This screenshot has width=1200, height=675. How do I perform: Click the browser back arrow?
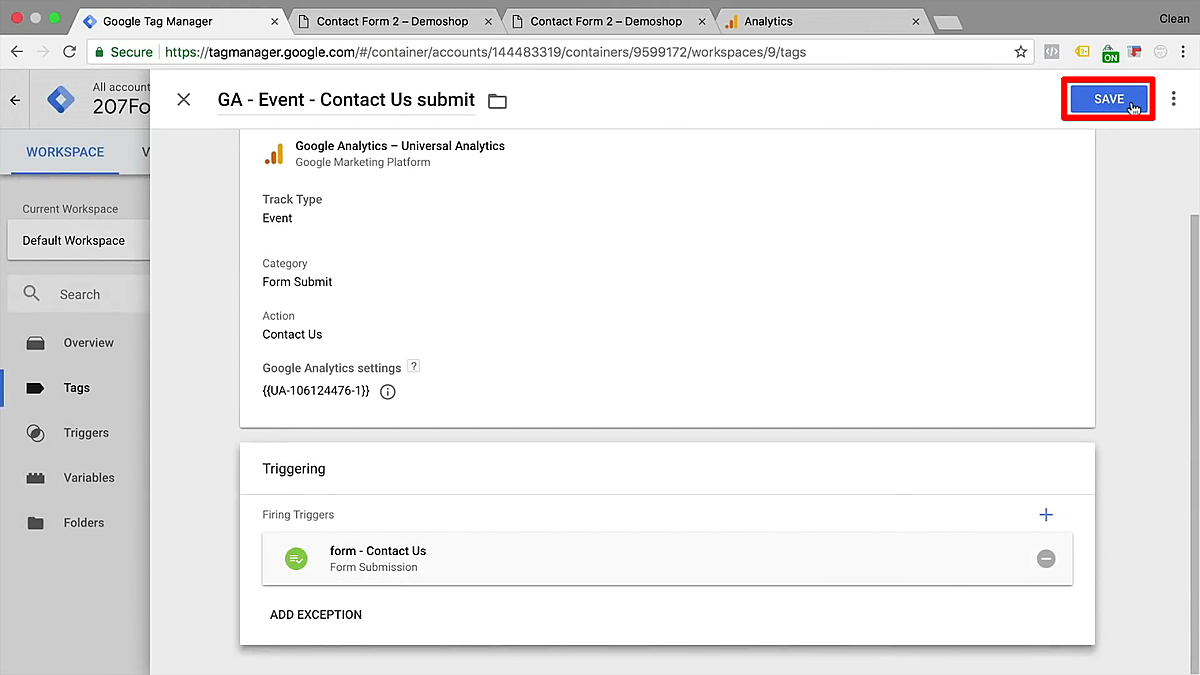click(17, 52)
